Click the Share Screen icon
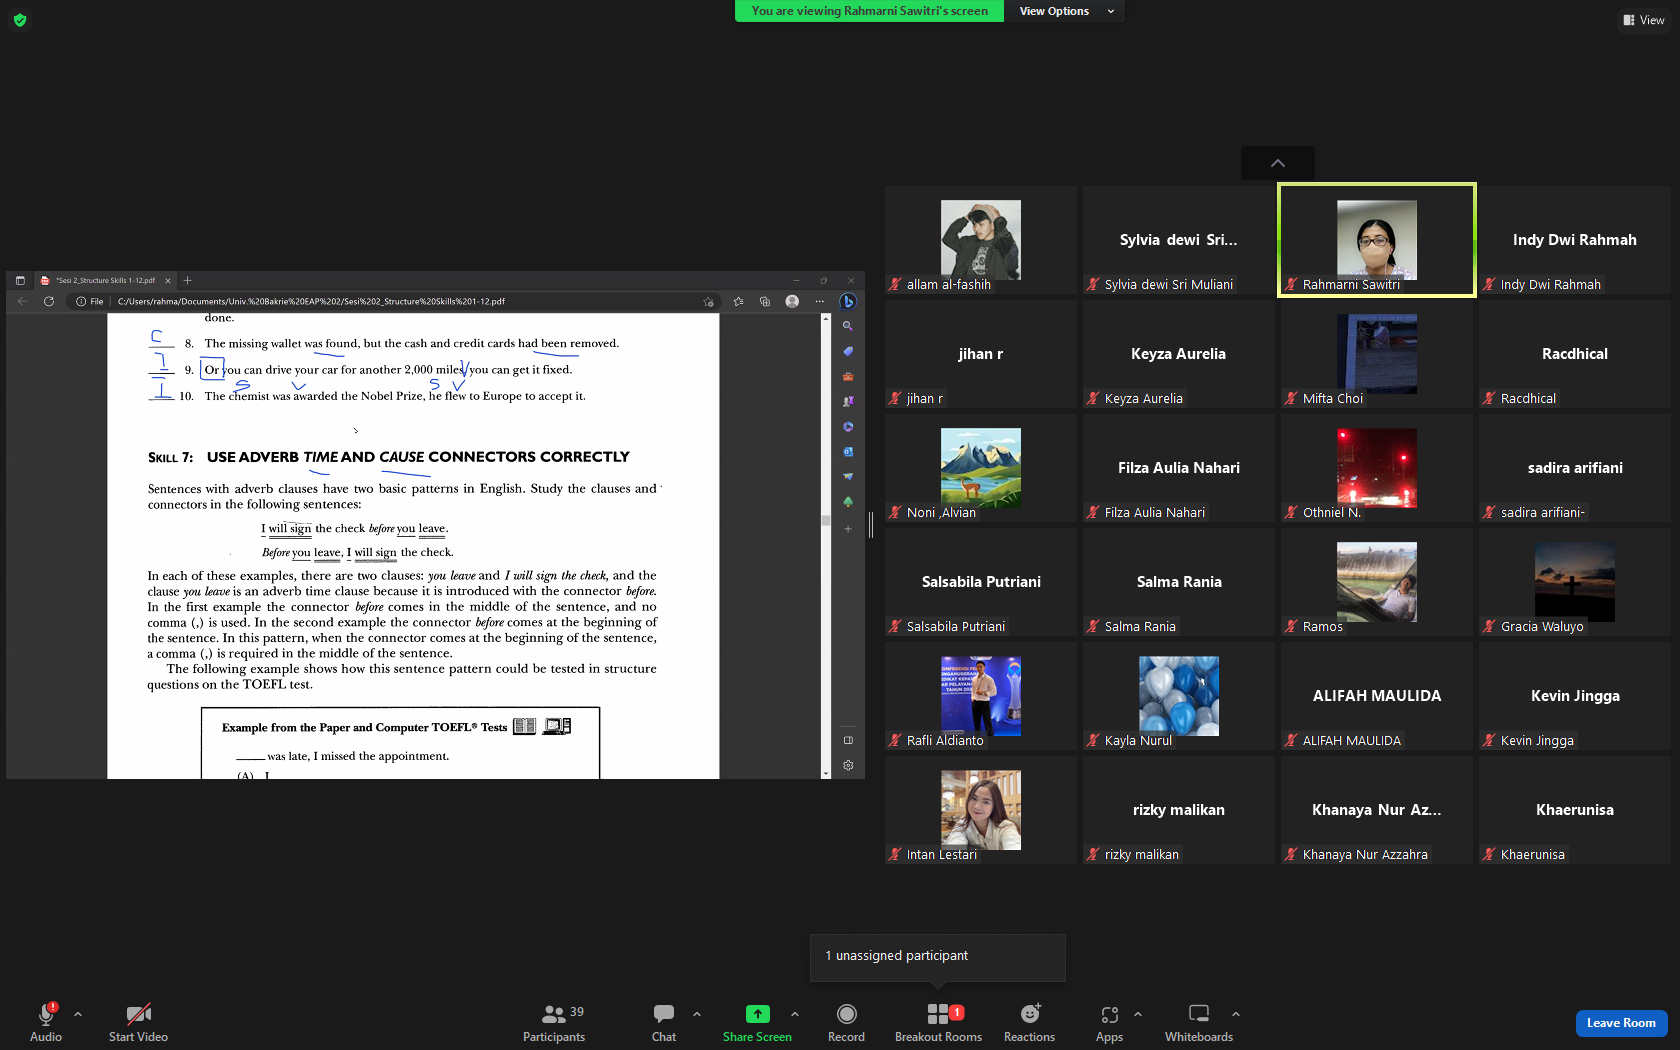The image size is (1680, 1050). (x=758, y=1014)
